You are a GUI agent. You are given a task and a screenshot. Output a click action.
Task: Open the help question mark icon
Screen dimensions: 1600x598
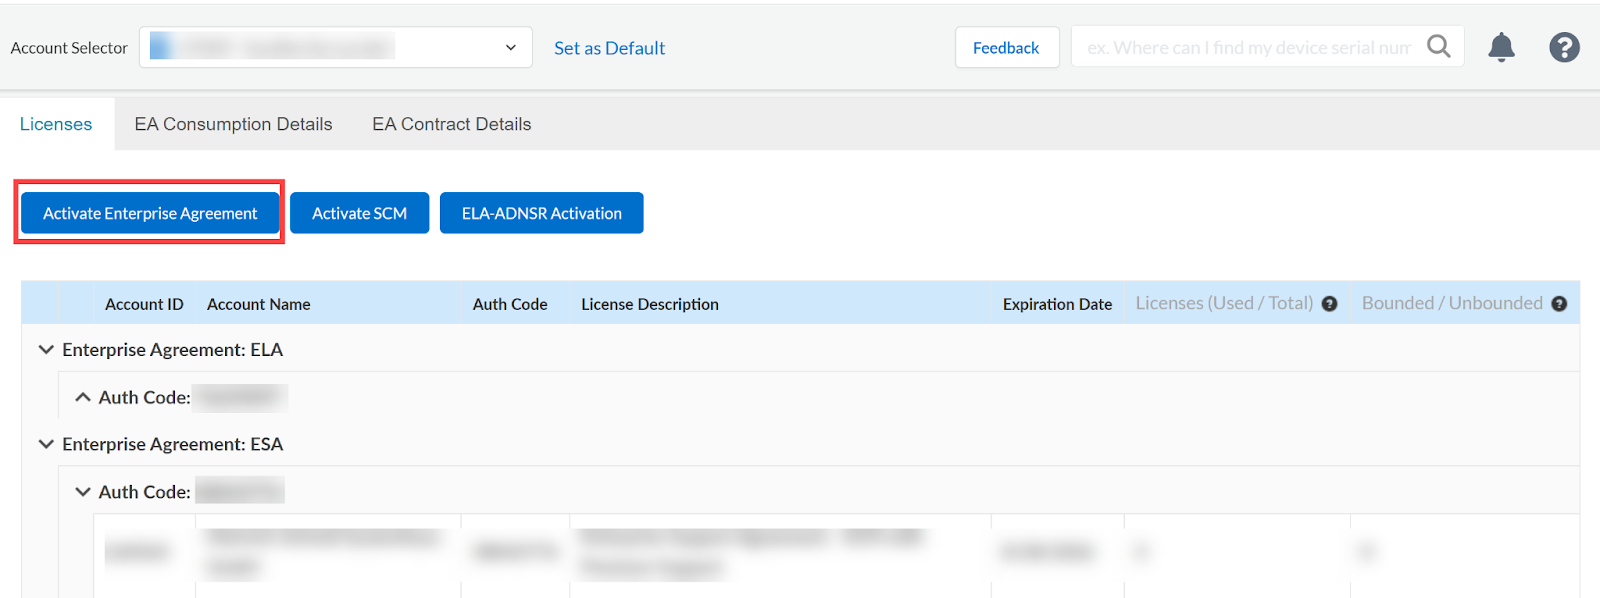(1564, 47)
